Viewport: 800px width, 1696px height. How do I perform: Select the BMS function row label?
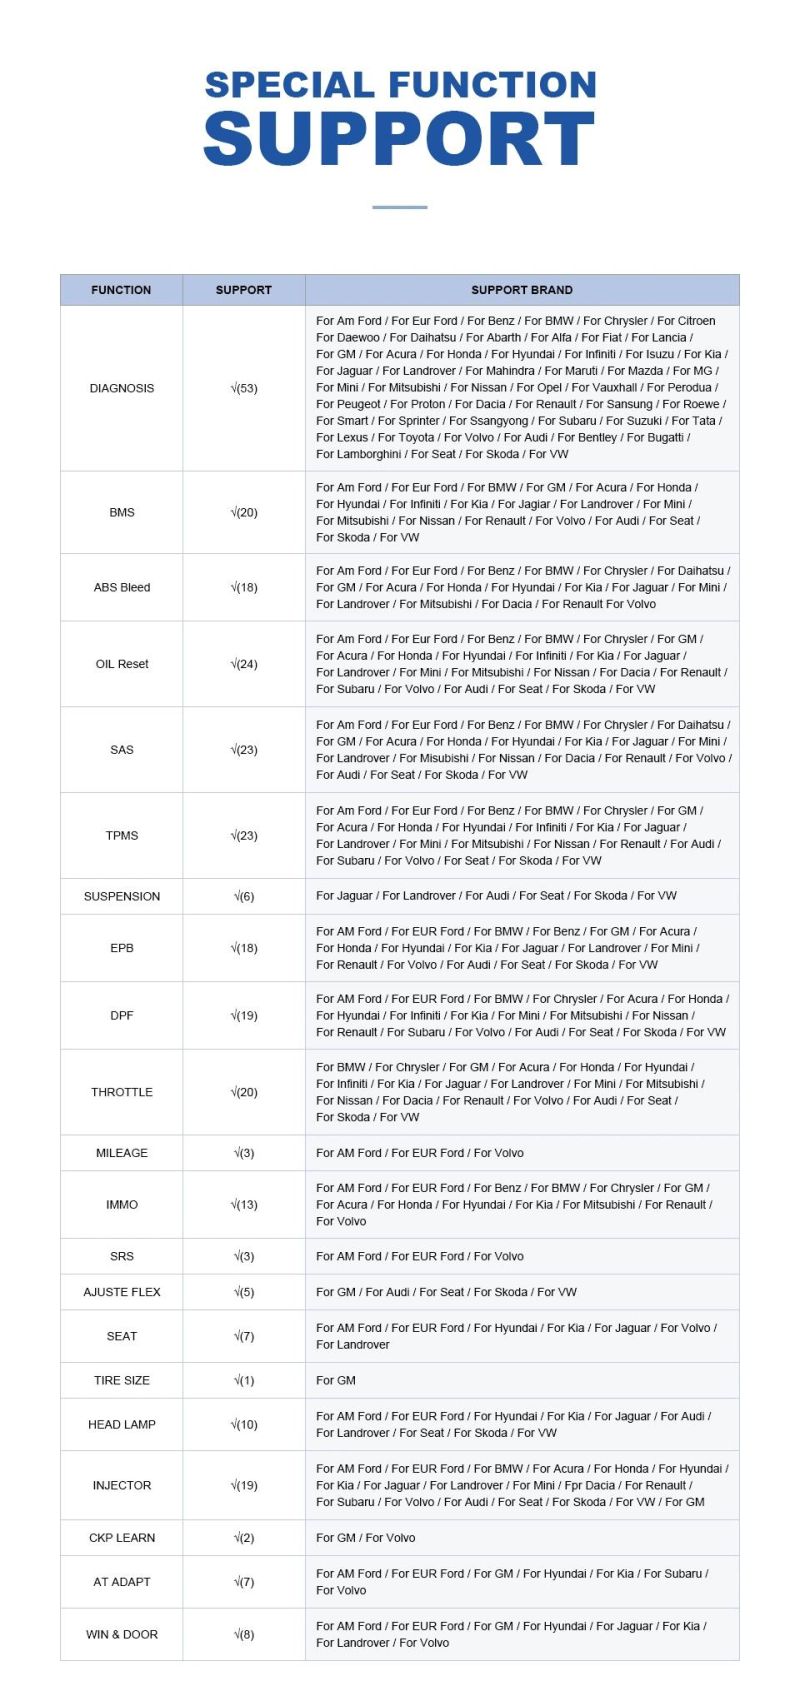pyautogui.click(x=122, y=512)
